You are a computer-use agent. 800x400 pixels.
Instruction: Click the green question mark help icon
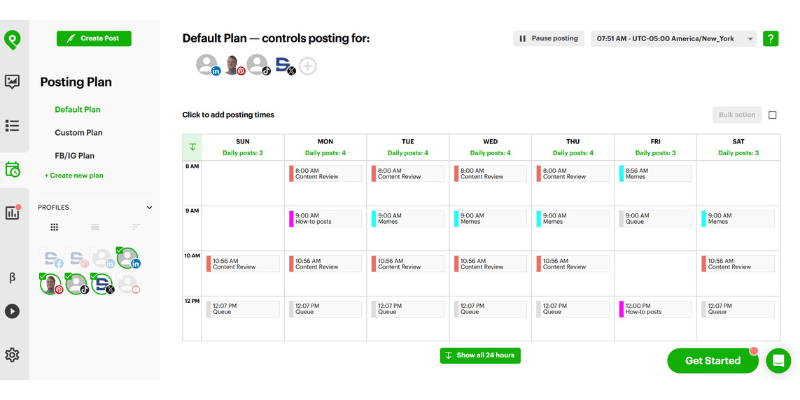(x=771, y=39)
